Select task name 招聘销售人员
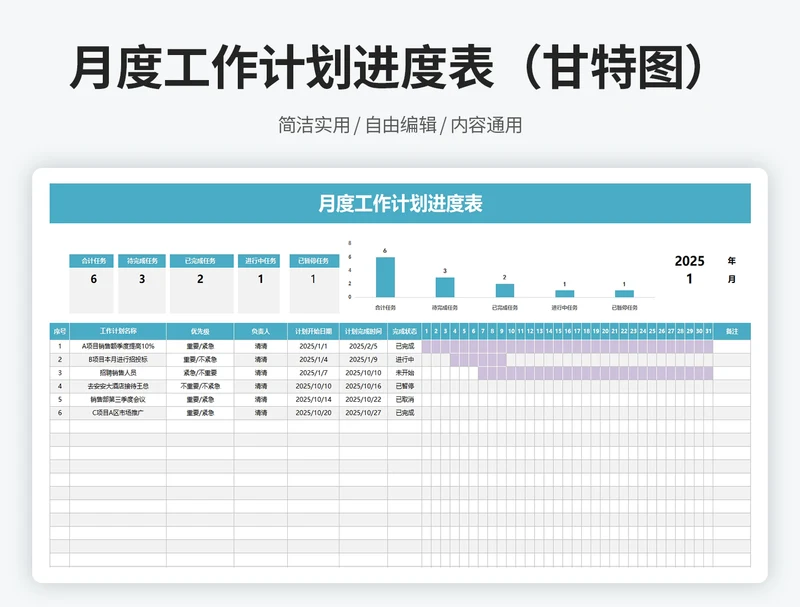 118,373
